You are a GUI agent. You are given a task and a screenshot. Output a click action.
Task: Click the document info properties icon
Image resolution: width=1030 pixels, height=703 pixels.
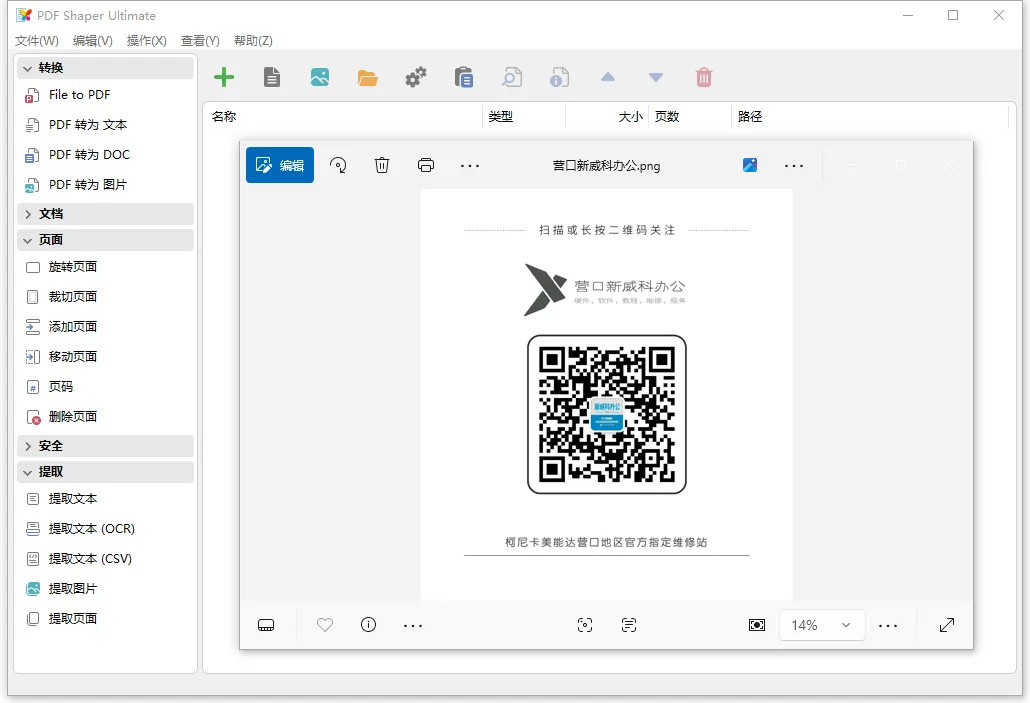(560, 78)
